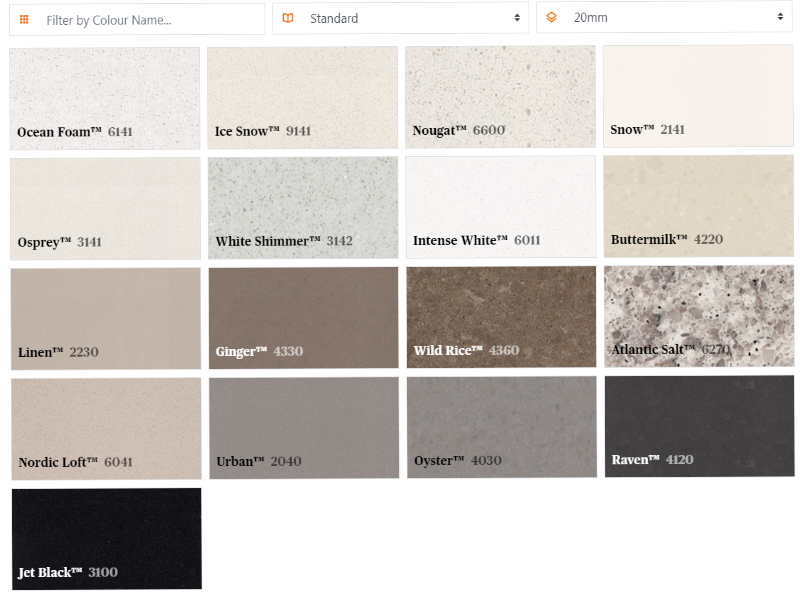Click the swatch book icon next to Standard
Image resolution: width=800 pixels, height=600 pixels.
pyautogui.click(x=288, y=17)
